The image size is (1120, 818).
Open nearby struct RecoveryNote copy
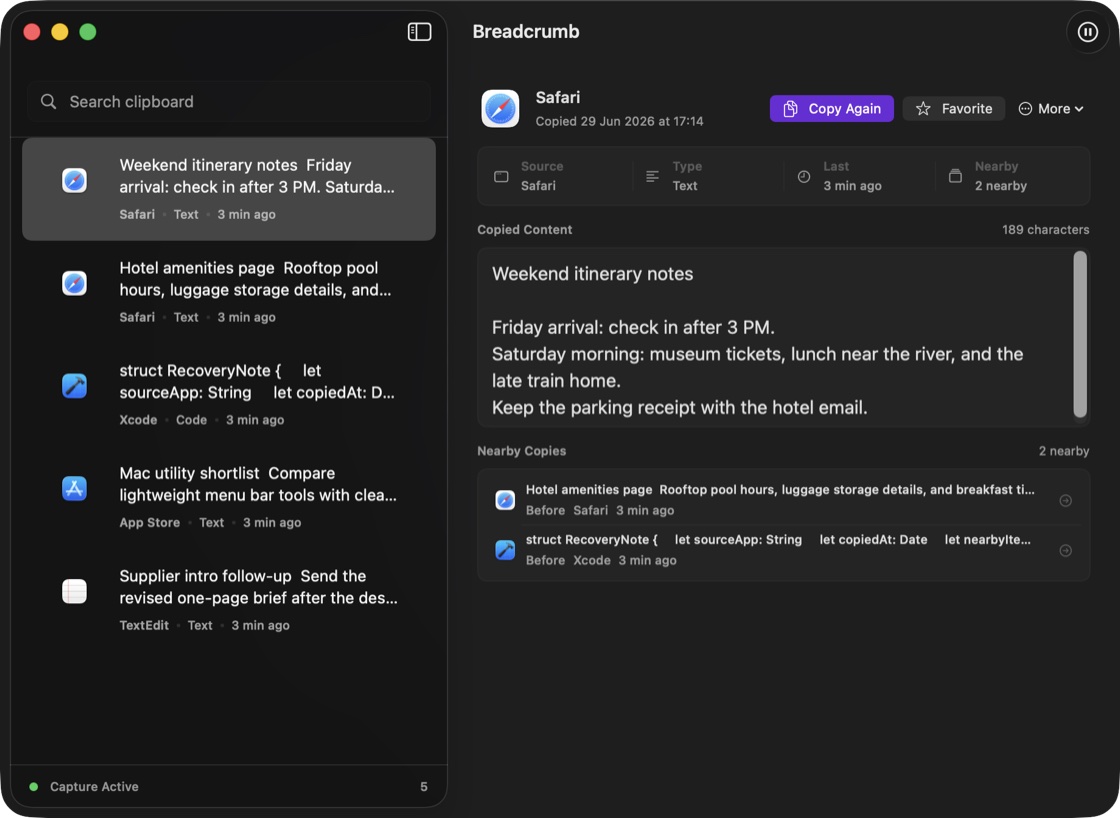[x=784, y=550]
